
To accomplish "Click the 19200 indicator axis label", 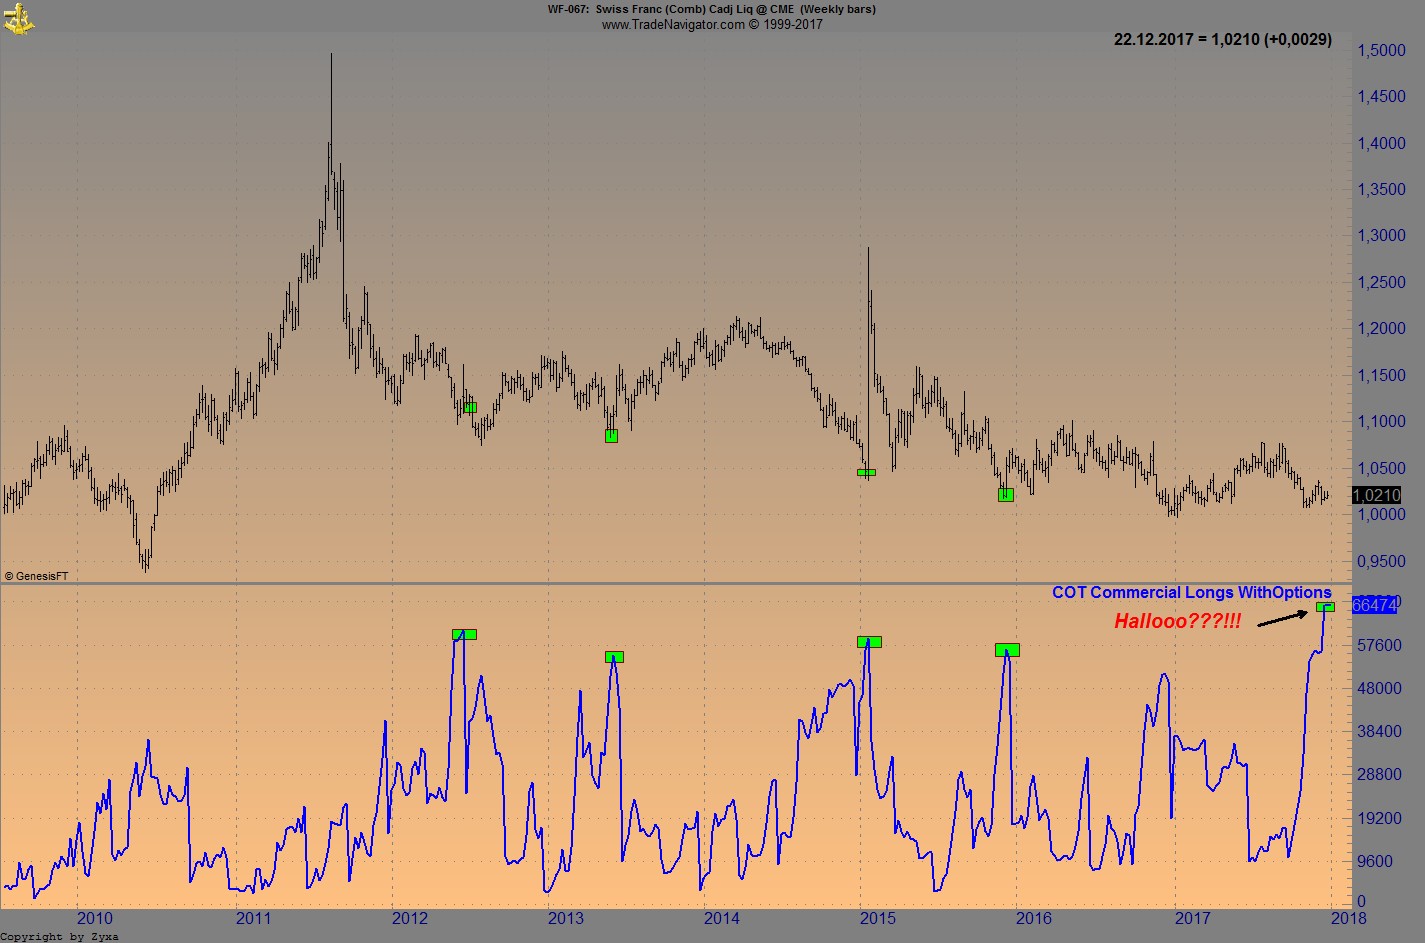I will pyautogui.click(x=1381, y=818).
